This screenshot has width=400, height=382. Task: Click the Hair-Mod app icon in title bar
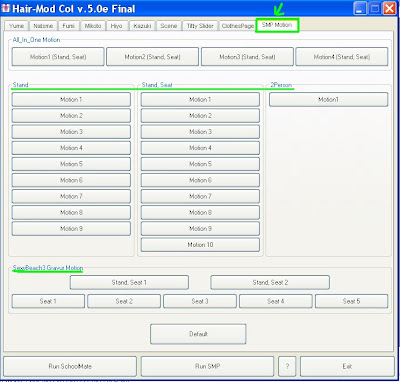(x=6, y=8)
